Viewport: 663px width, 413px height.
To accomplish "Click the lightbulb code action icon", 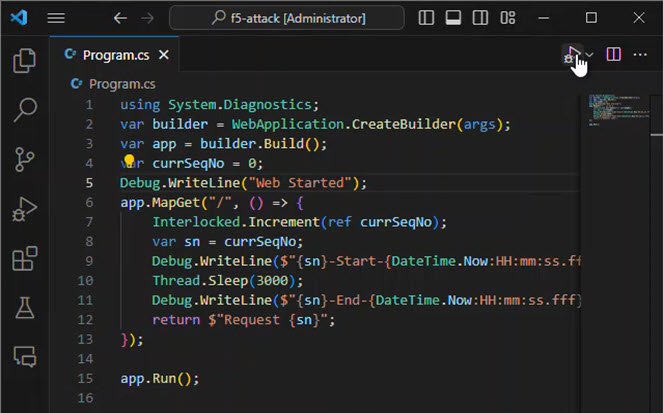I will pos(129,162).
